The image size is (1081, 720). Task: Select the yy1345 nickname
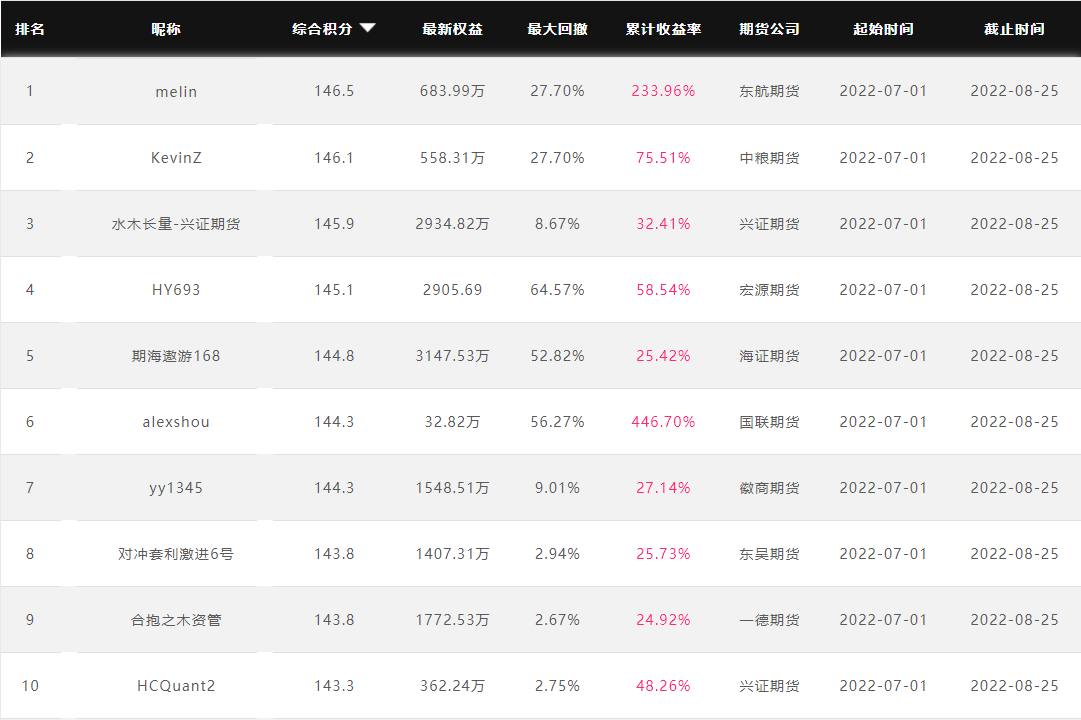pyautogui.click(x=176, y=488)
